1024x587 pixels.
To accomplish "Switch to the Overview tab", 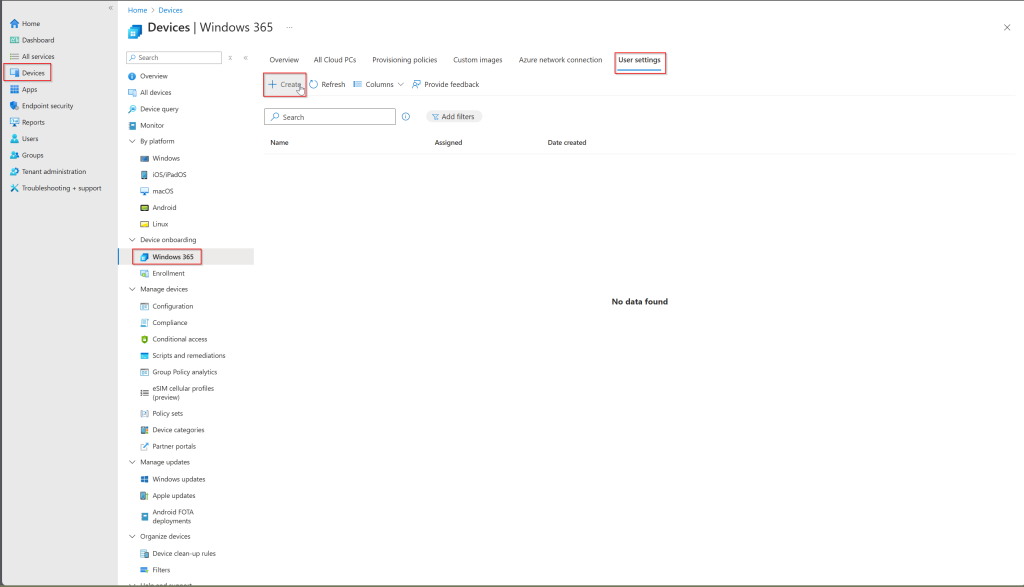I will (x=284, y=59).
